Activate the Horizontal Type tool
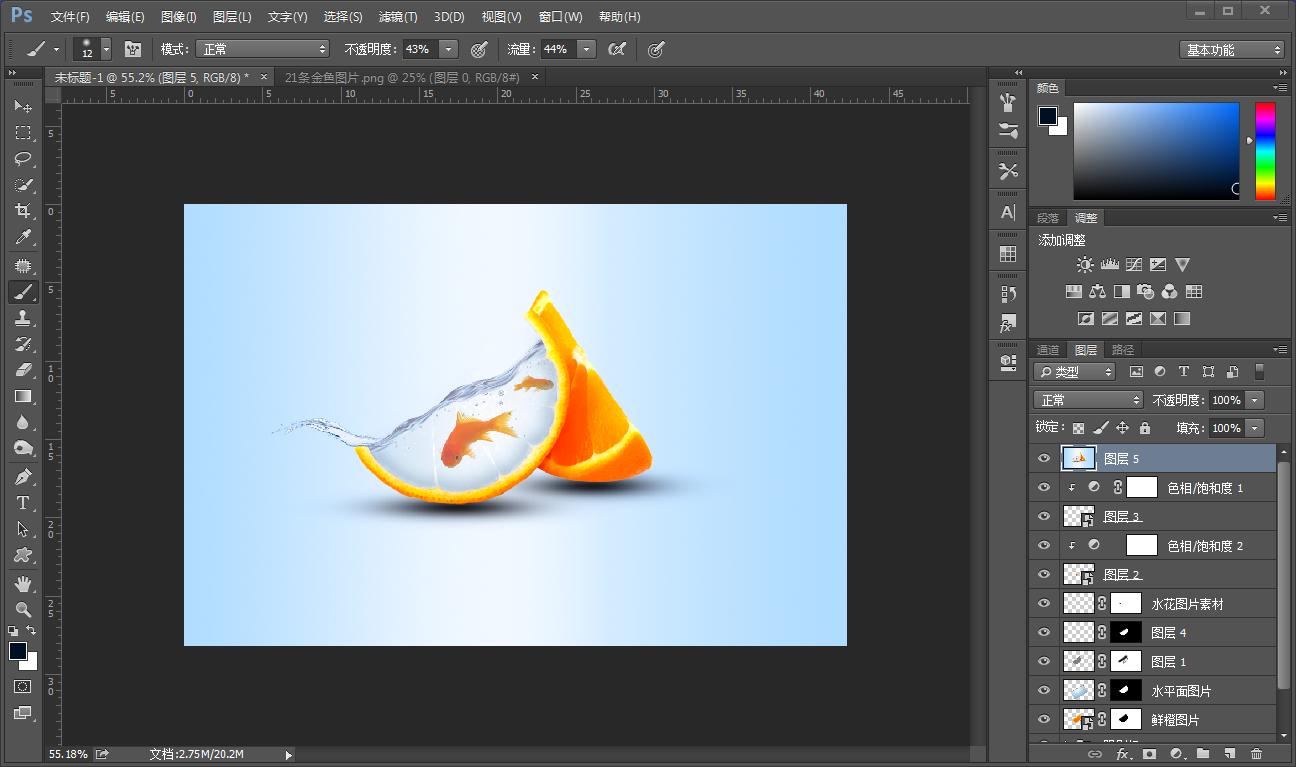The height and width of the screenshot is (767, 1296). click(23, 503)
